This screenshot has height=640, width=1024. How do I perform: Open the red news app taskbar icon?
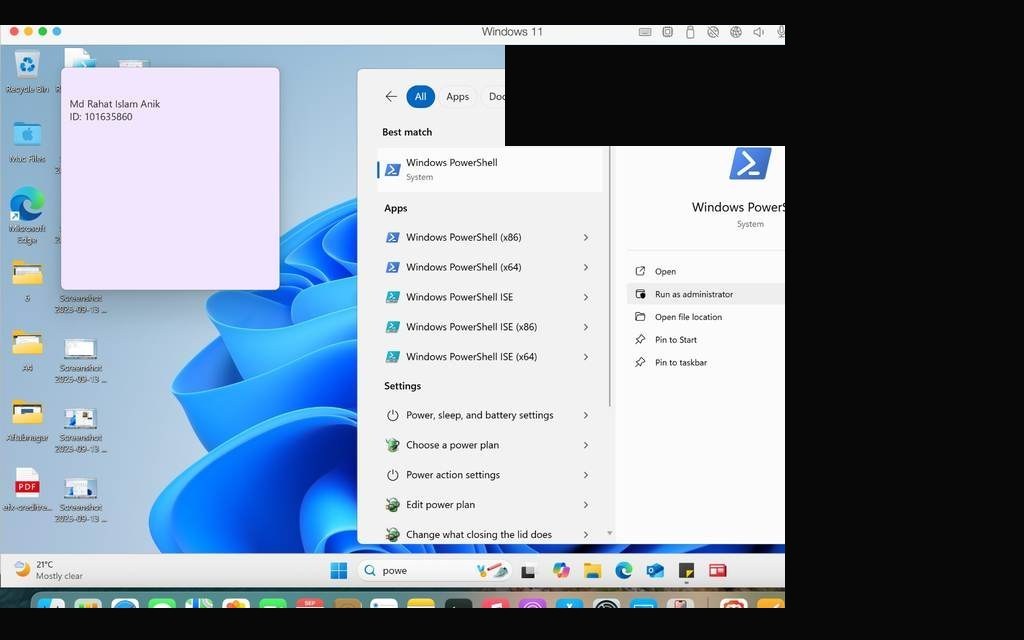(718, 571)
